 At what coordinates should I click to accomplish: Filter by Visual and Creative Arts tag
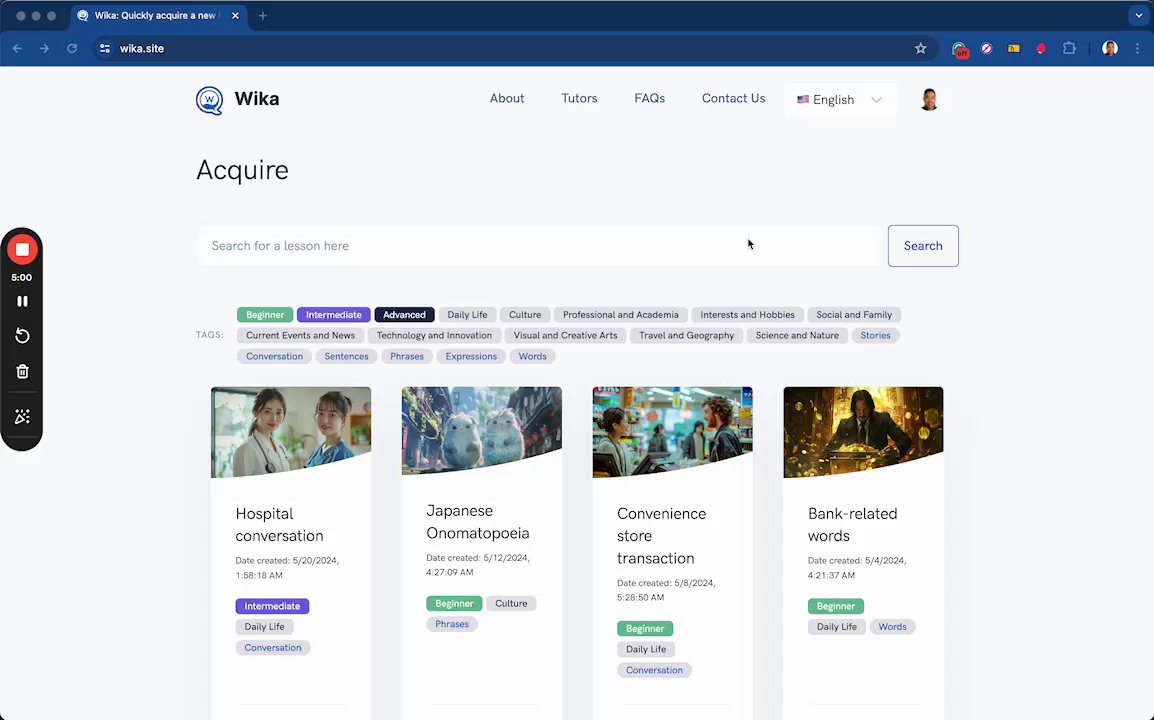coord(565,335)
